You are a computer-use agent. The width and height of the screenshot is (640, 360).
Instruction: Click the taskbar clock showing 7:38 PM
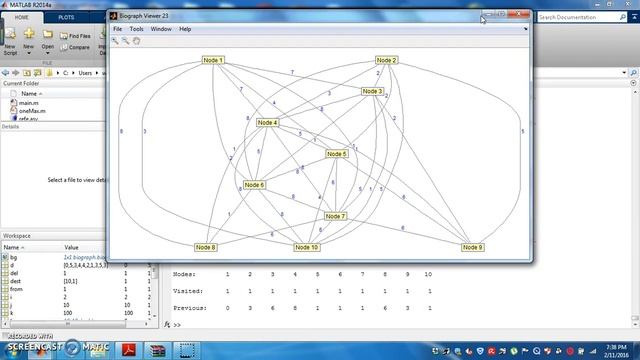pyautogui.click(x=616, y=351)
